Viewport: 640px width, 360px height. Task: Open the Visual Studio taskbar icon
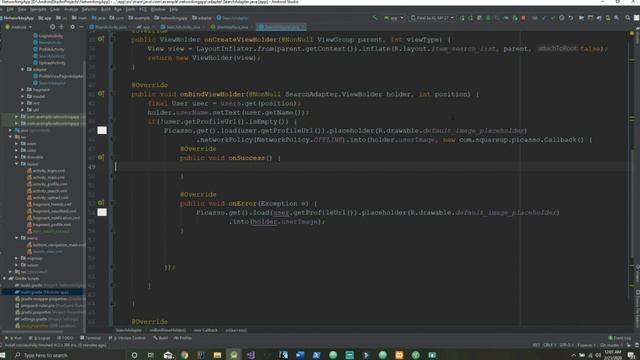250,355
